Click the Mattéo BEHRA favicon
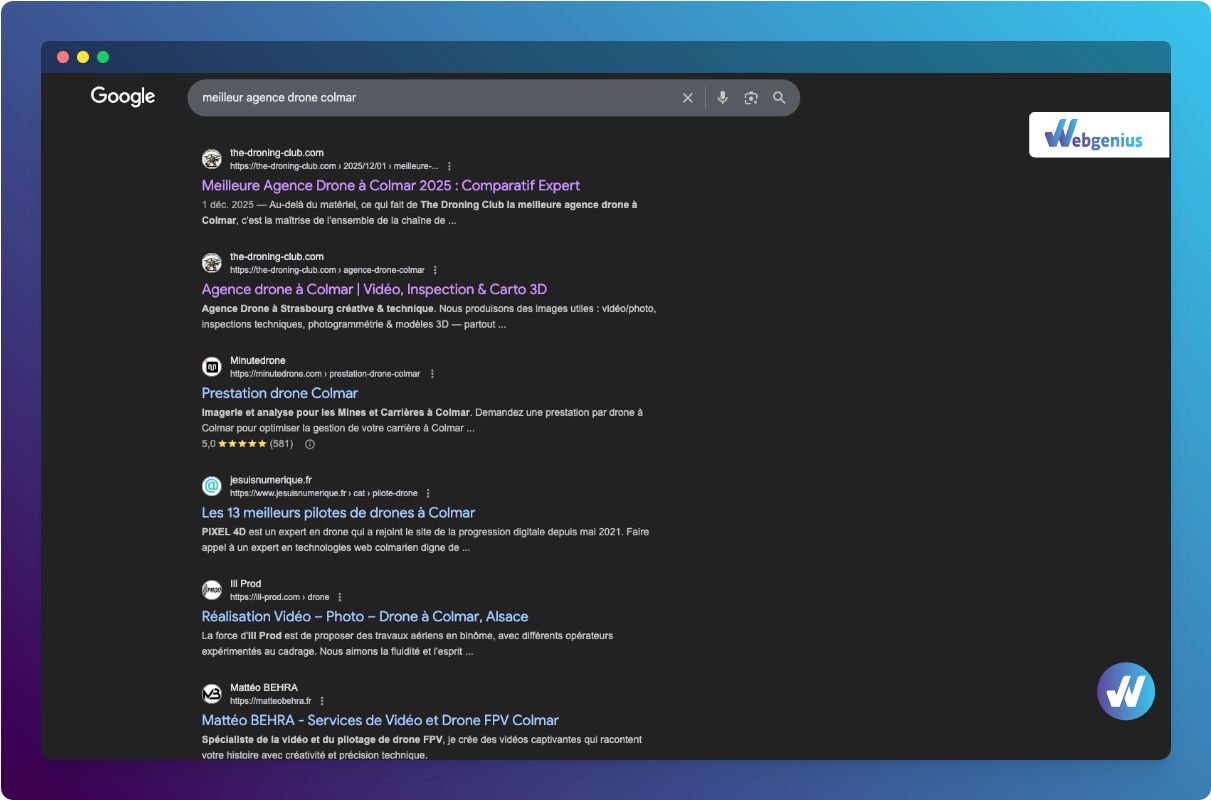 tap(212, 694)
